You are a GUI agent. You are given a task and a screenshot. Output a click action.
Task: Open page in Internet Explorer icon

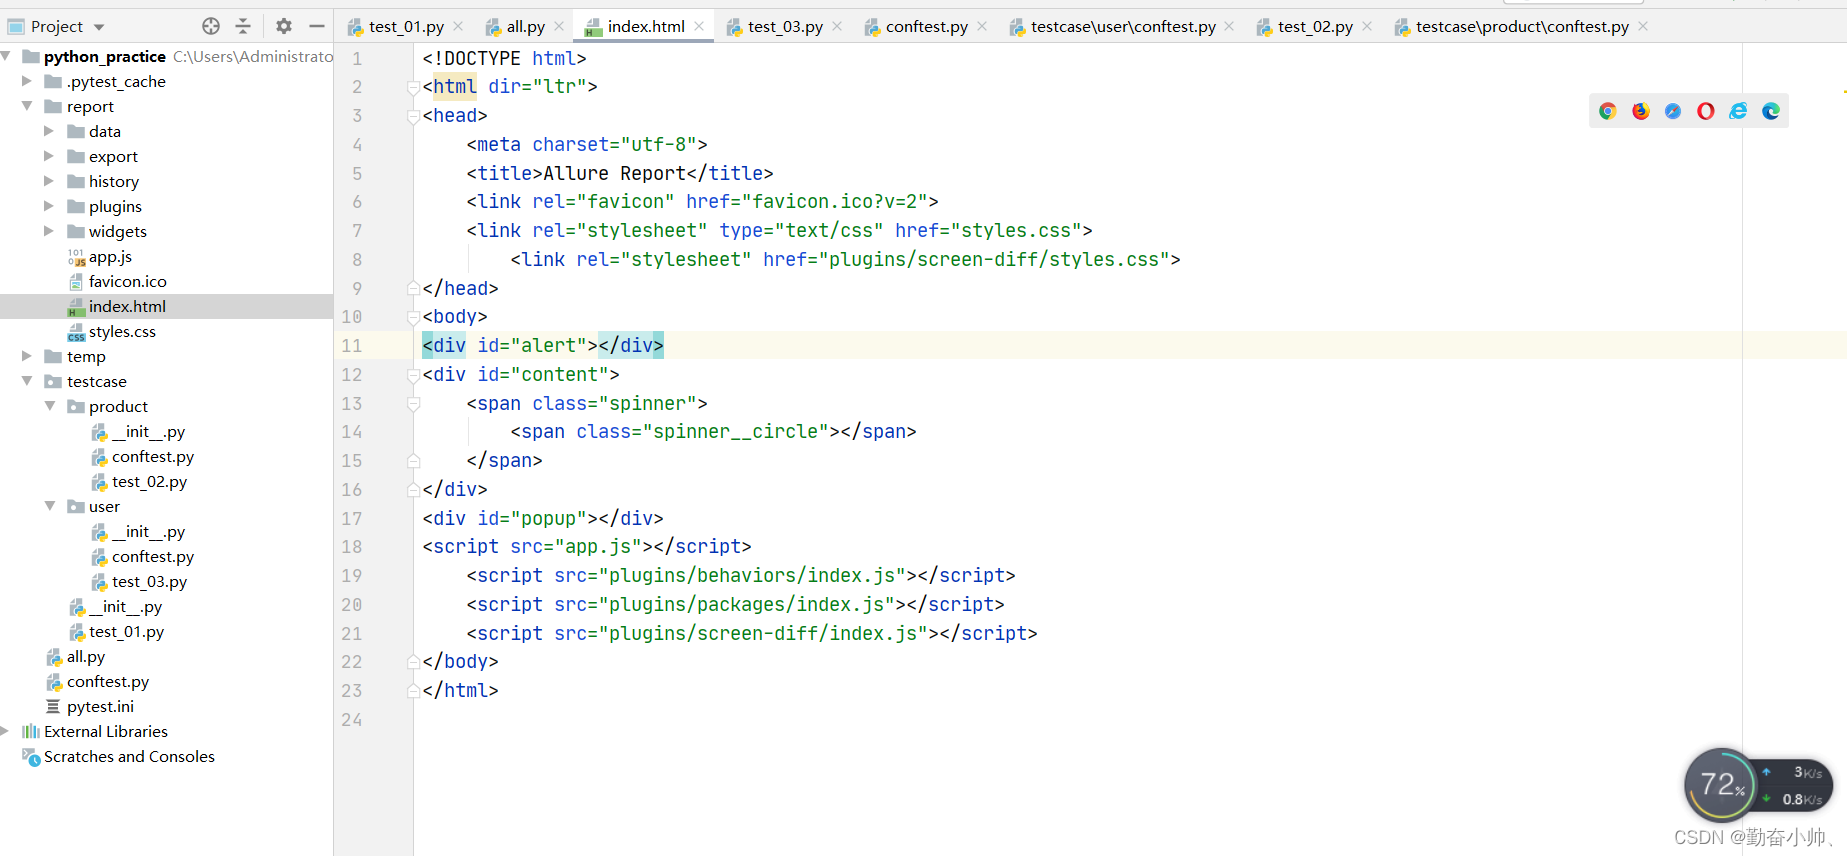(1739, 111)
